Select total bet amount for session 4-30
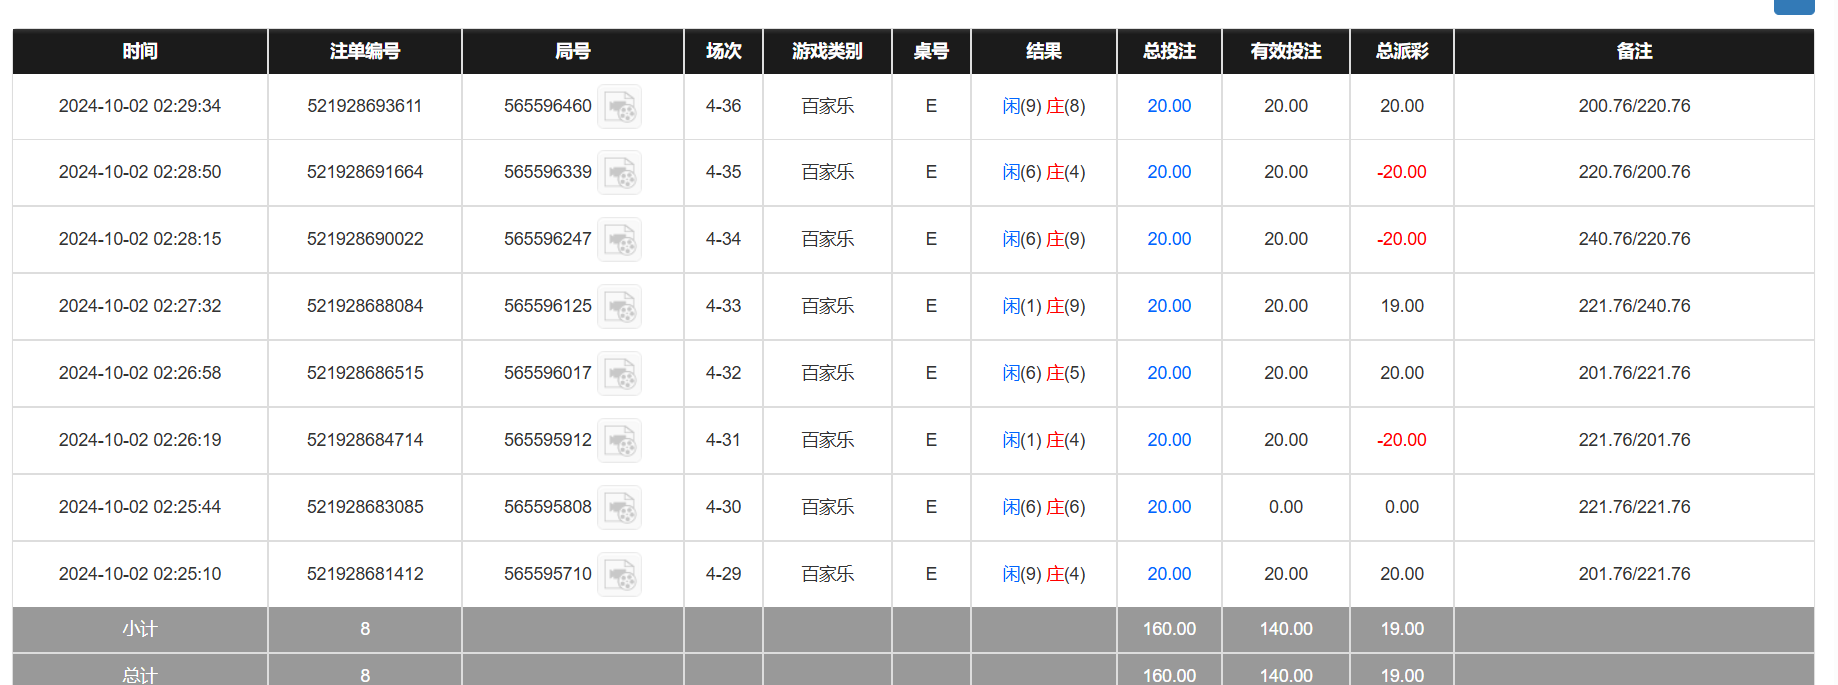Viewport: 1838px width, 685px height. point(1168,507)
